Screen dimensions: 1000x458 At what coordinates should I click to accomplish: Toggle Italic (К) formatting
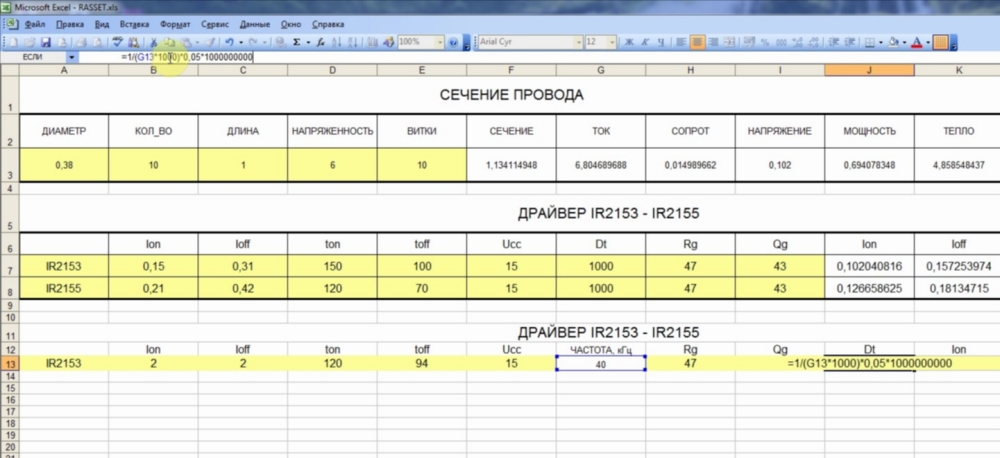[x=645, y=42]
